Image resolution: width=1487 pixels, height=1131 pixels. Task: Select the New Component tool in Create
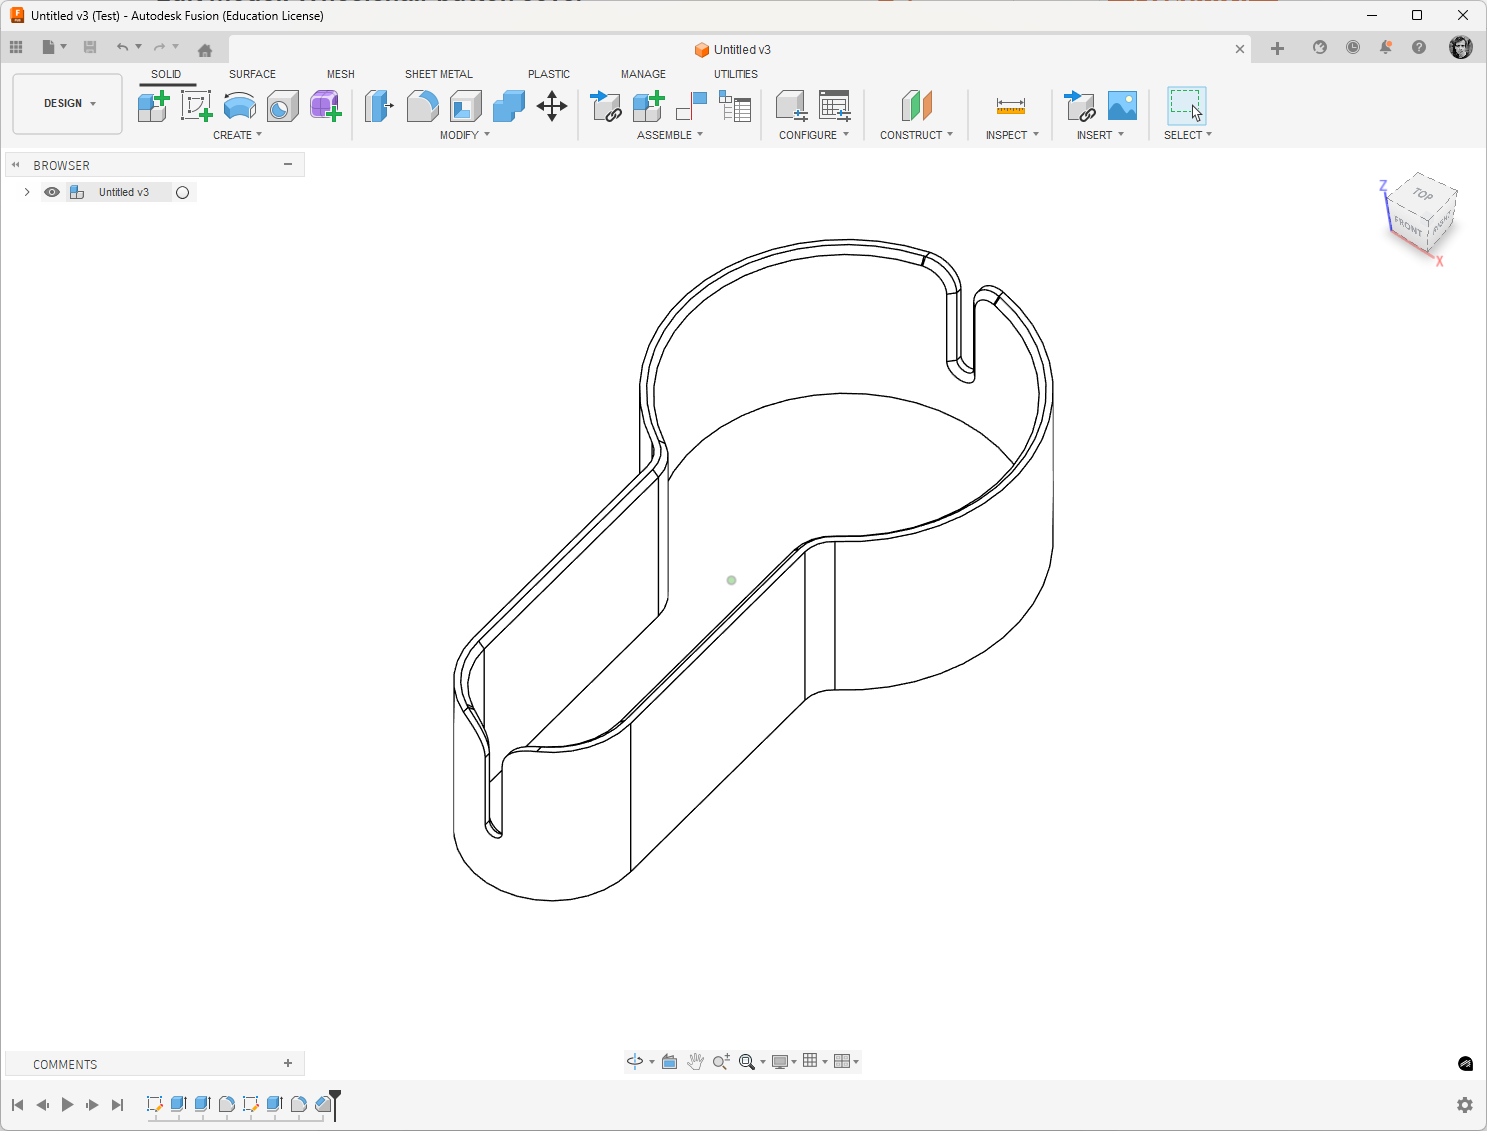tap(153, 106)
